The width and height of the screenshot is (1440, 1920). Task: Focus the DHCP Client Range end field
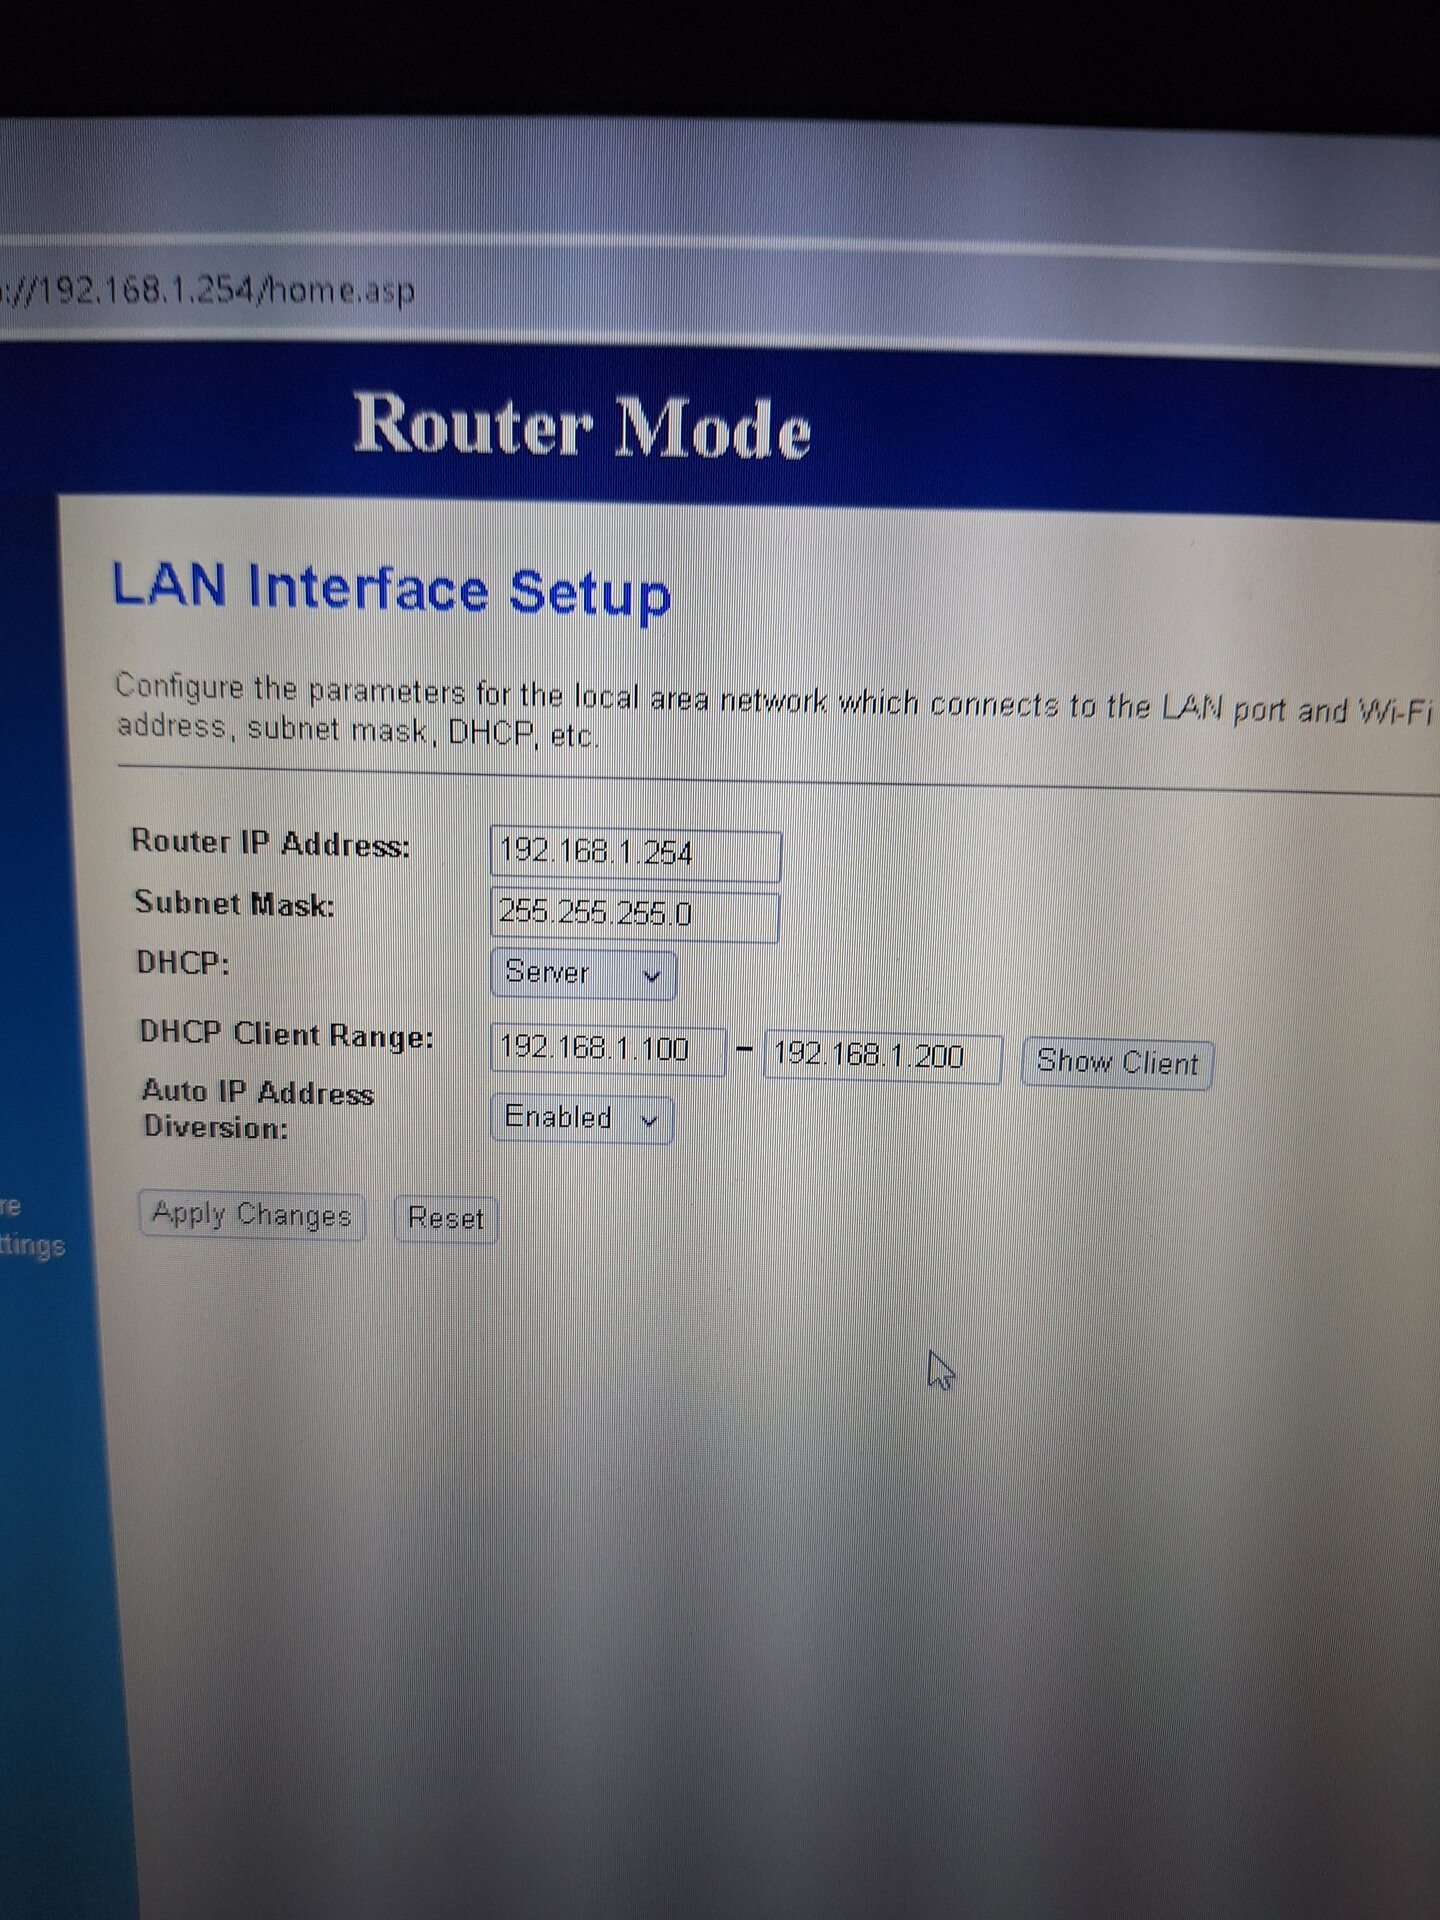coord(882,1058)
